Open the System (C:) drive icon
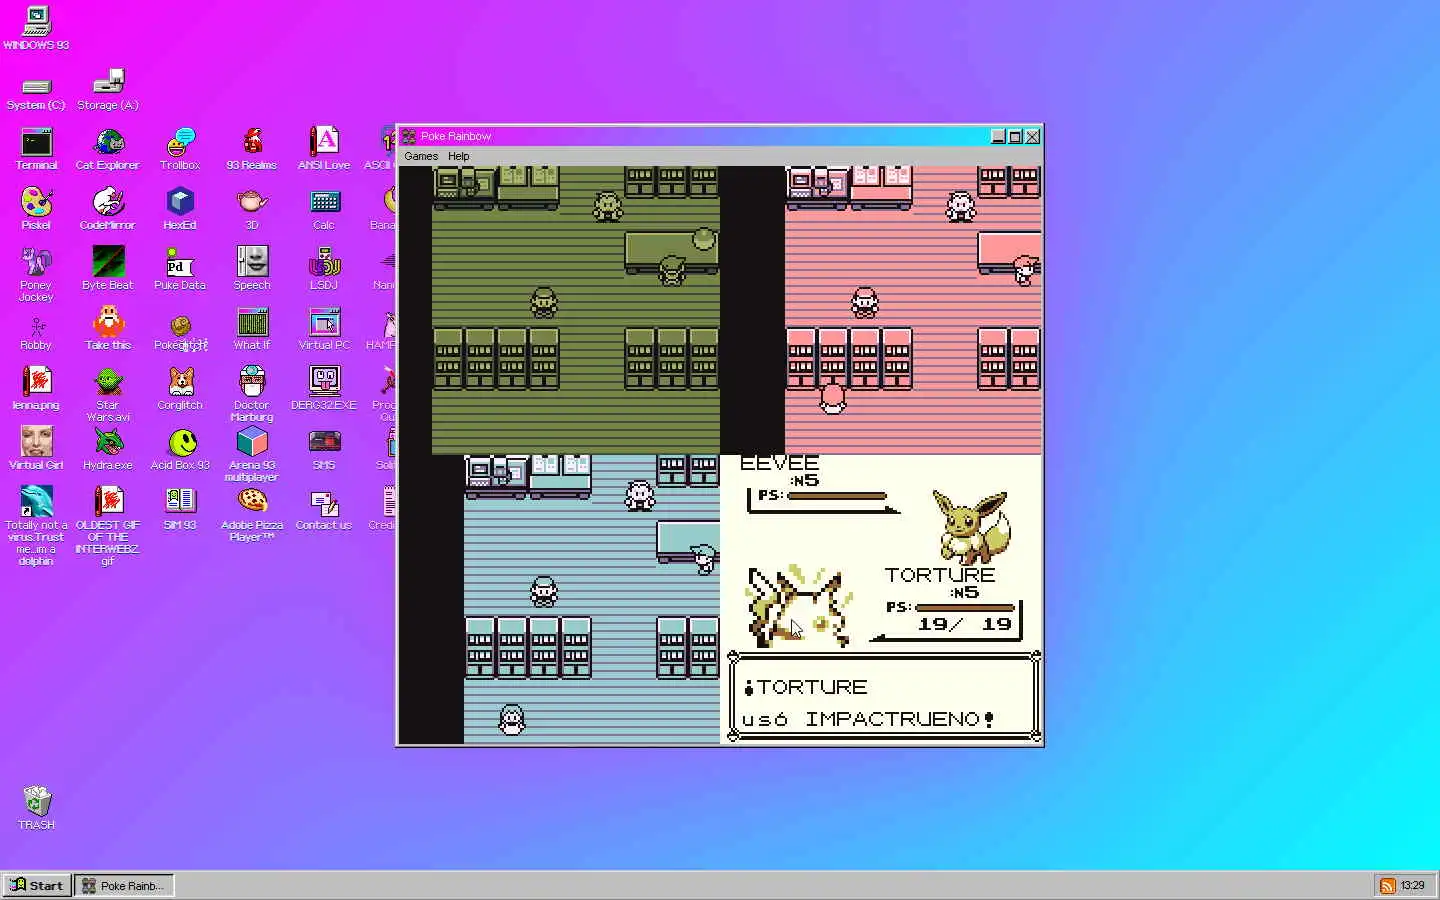This screenshot has width=1440, height=900. (x=36, y=92)
